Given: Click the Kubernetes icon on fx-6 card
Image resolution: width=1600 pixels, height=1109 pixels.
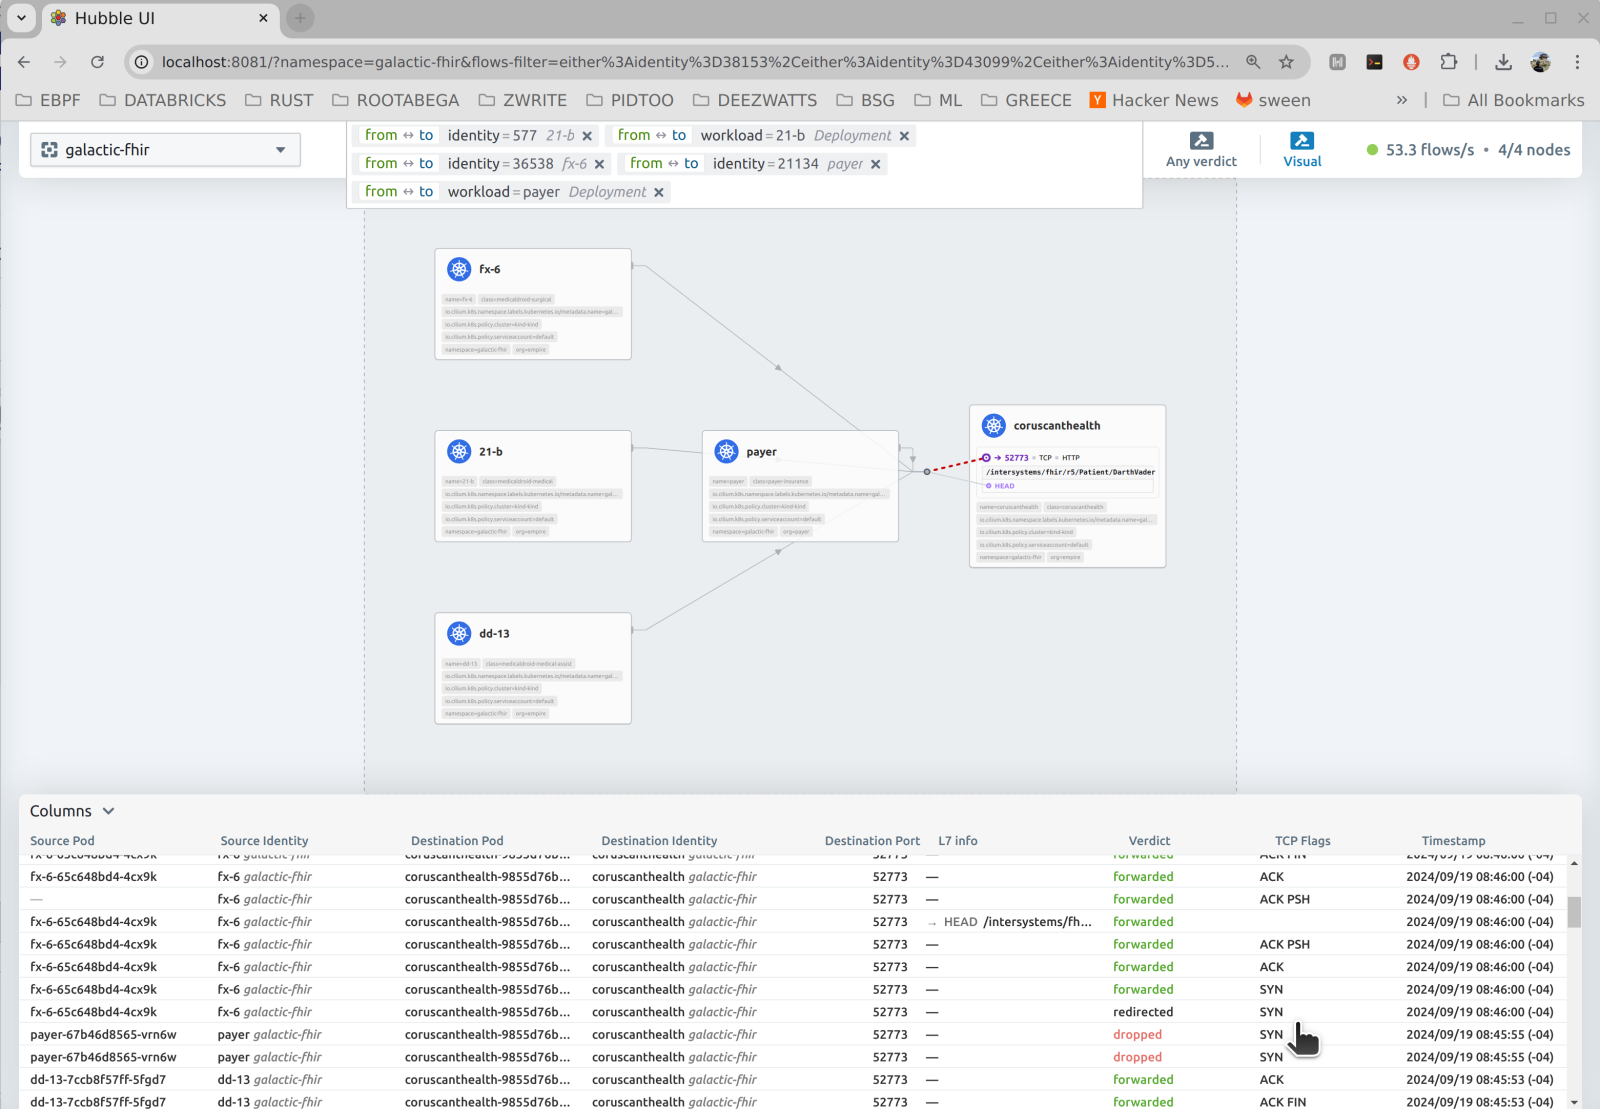Looking at the screenshot, I should (459, 269).
